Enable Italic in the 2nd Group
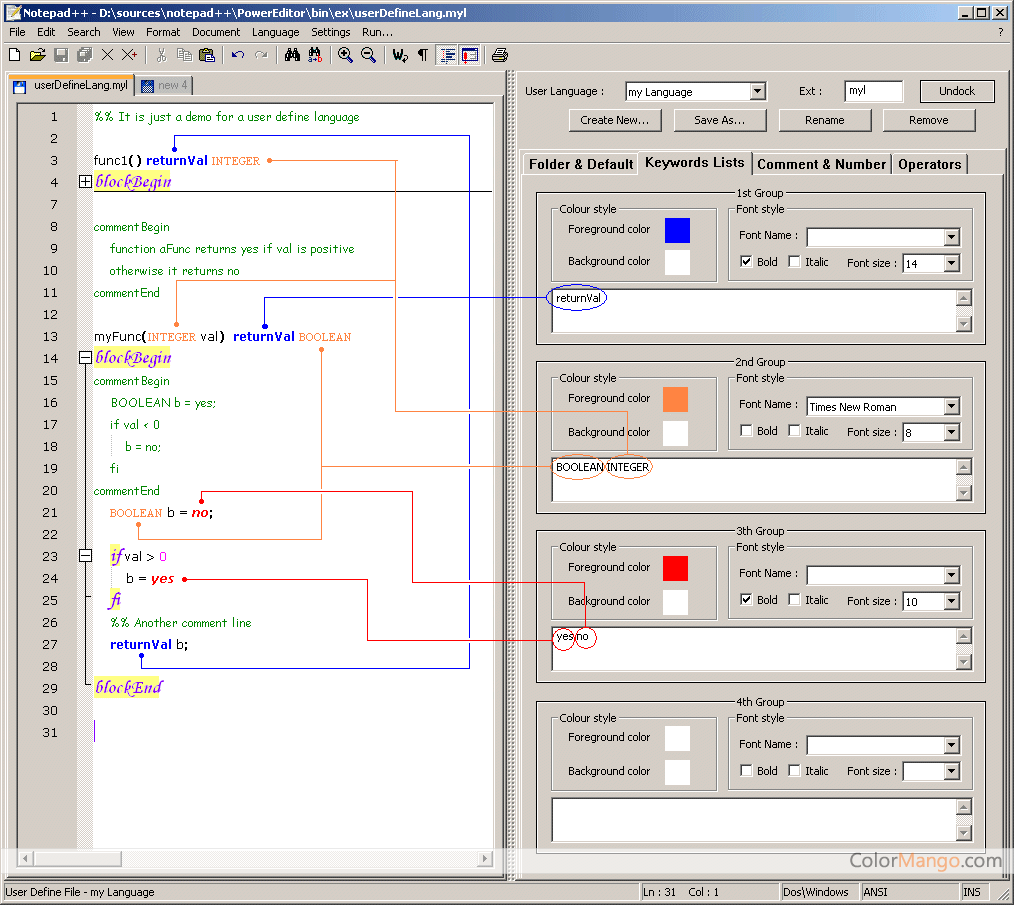 794,431
